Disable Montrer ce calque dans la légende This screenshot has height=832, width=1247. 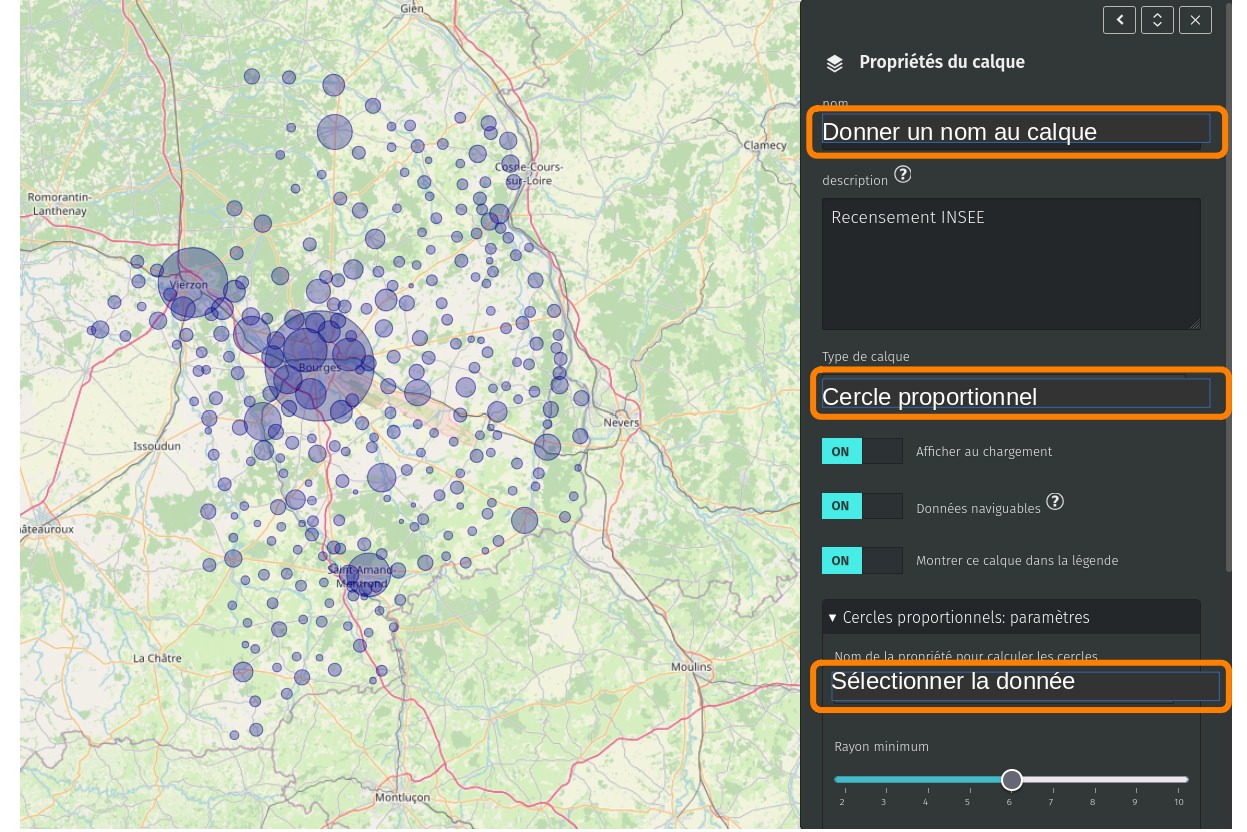pyautogui.click(x=861, y=561)
